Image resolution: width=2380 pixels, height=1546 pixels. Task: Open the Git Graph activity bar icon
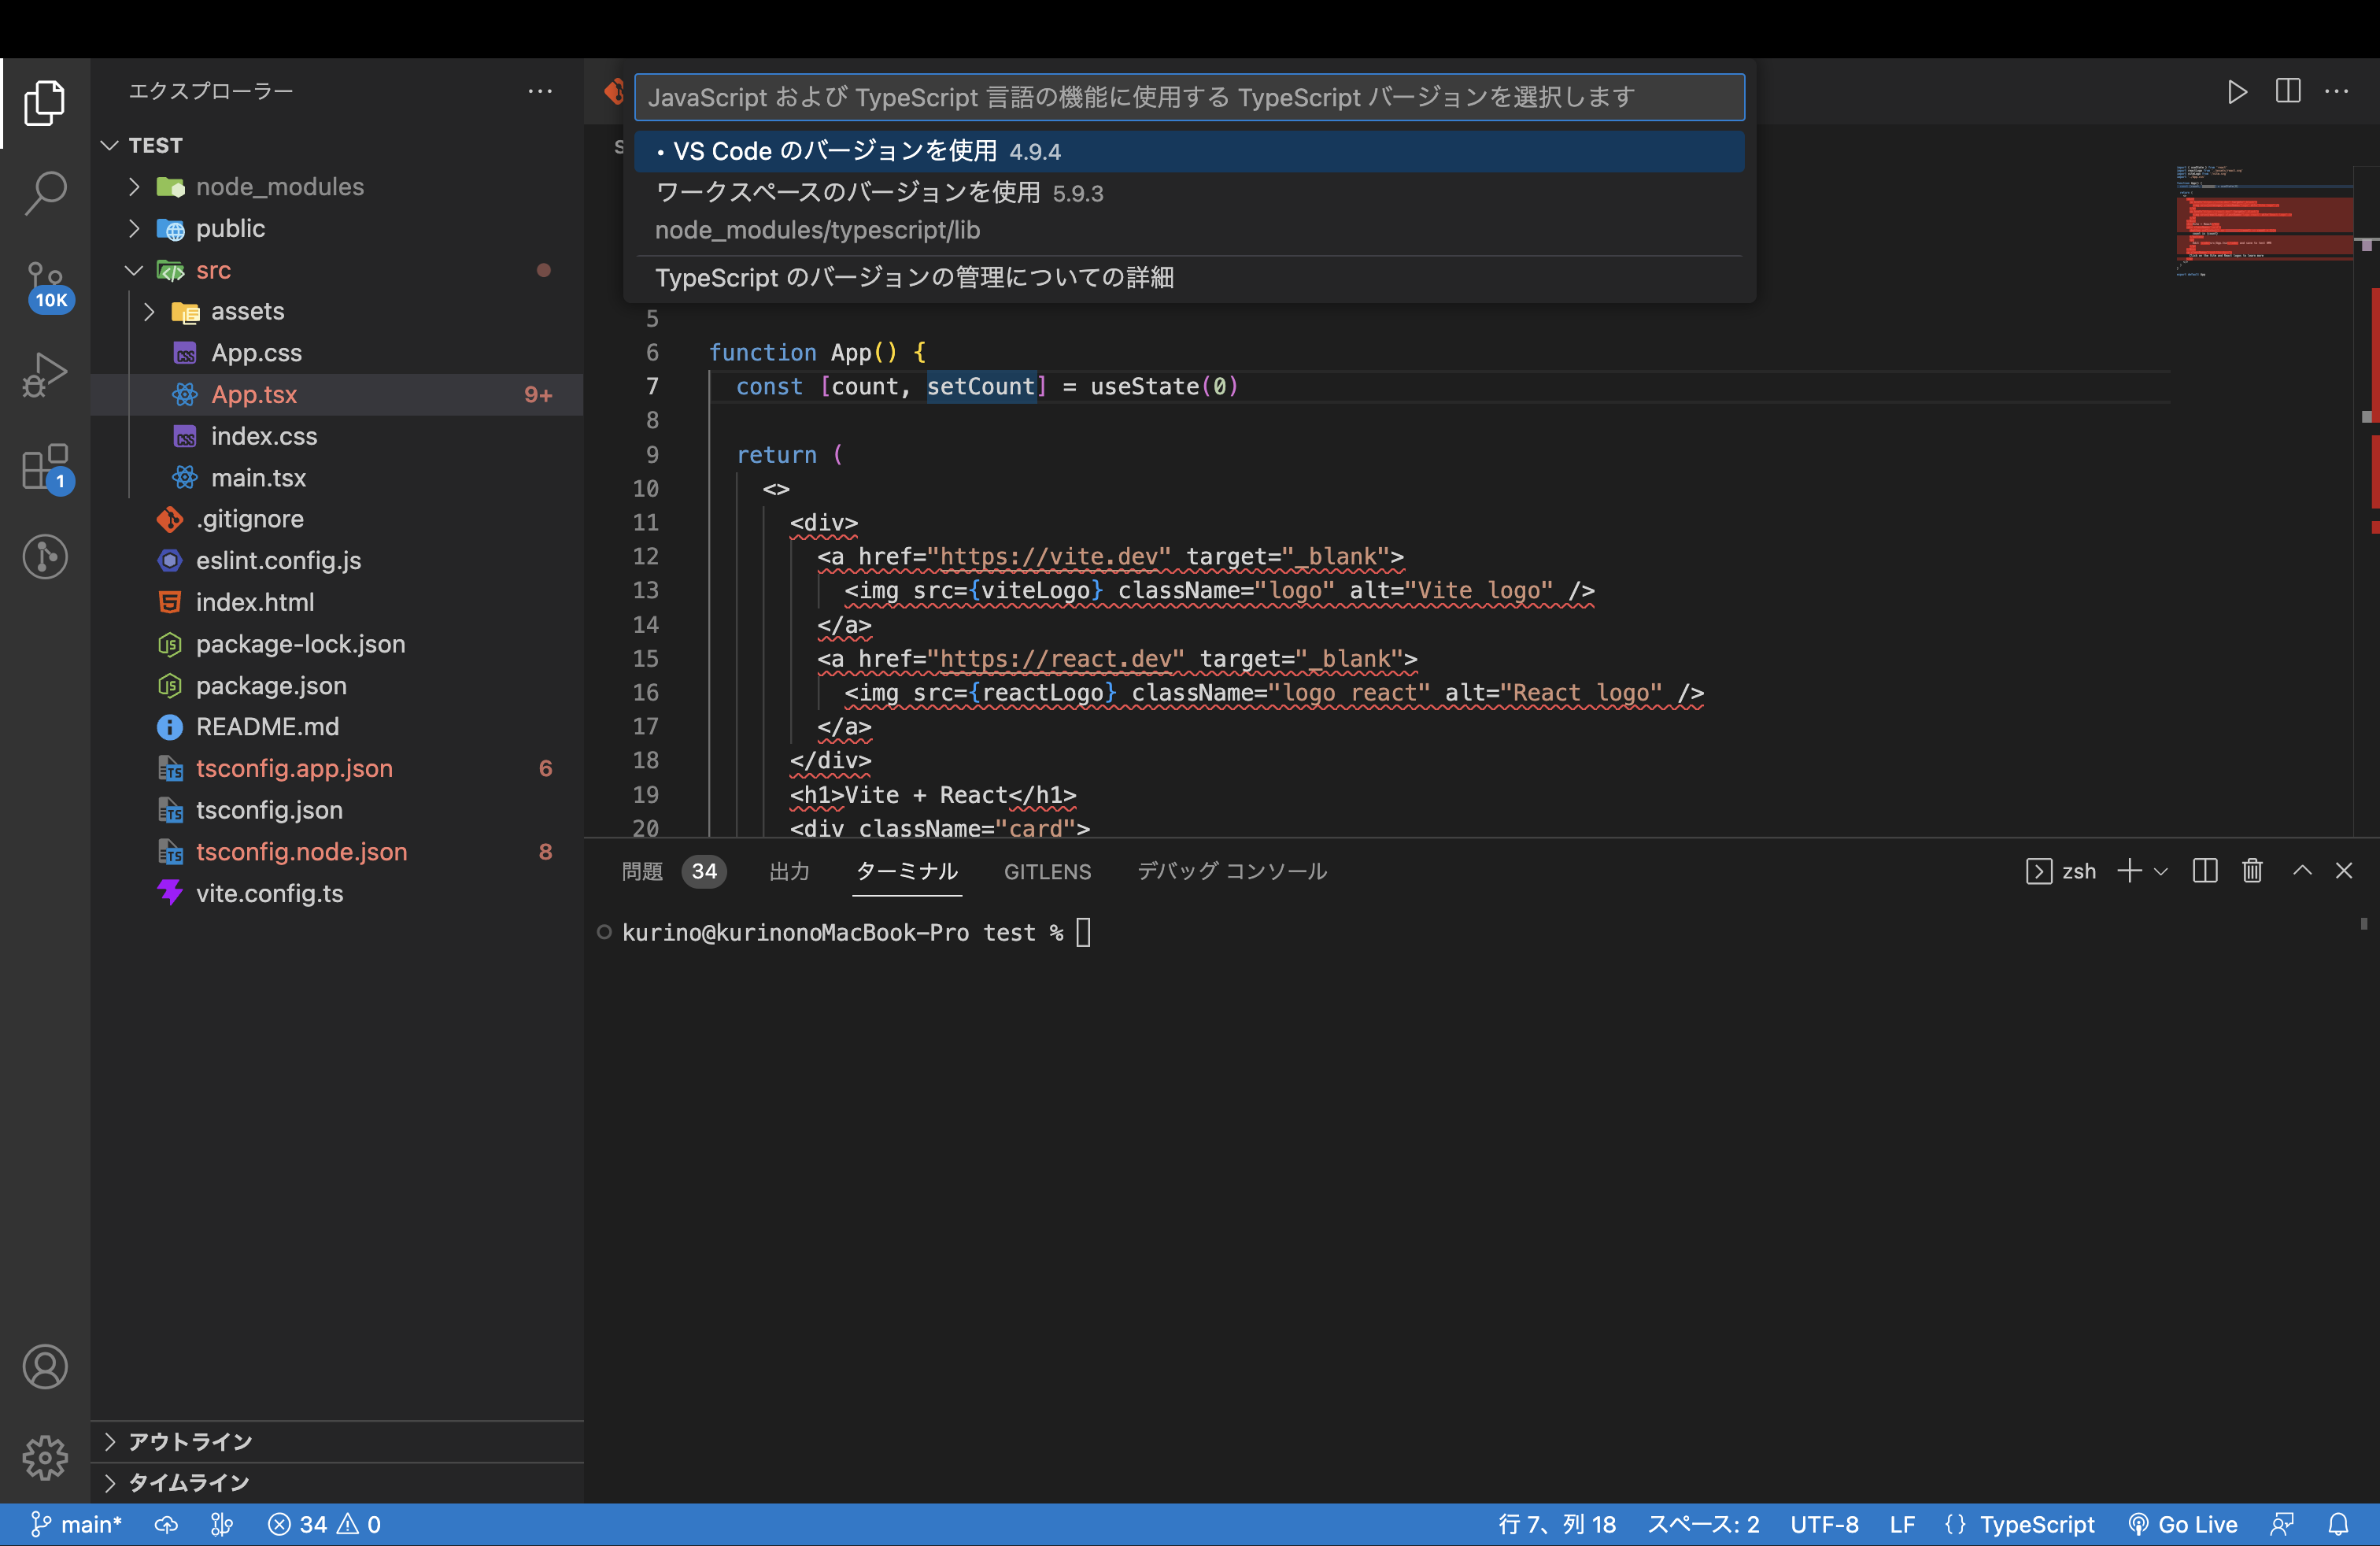tap(45, 557)
